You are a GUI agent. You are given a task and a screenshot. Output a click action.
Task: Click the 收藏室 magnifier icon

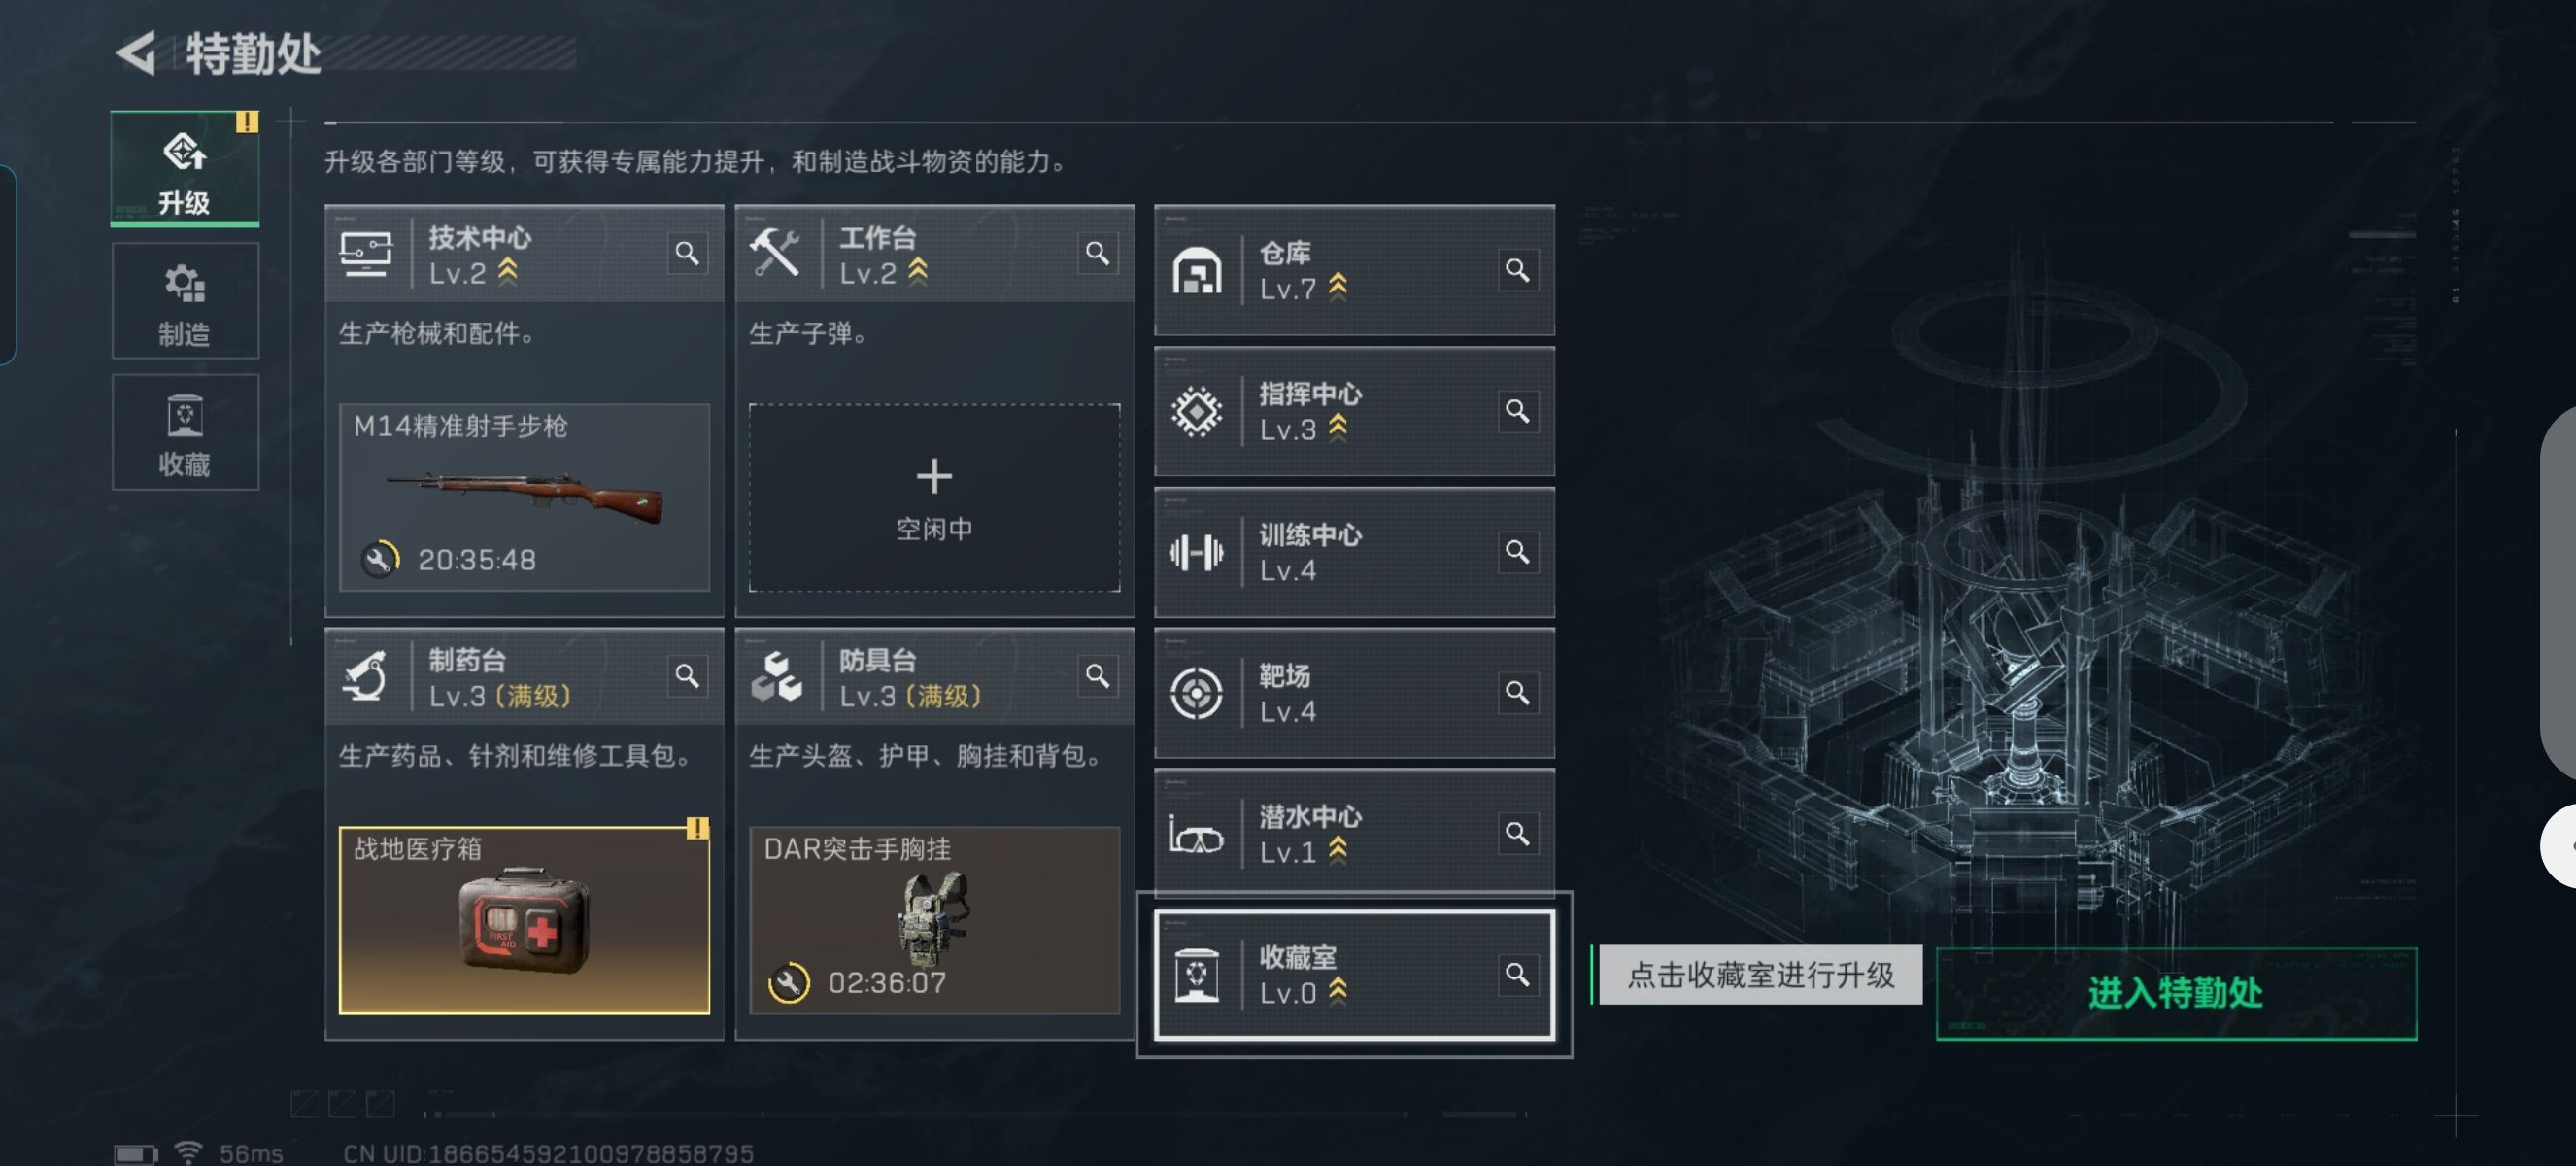click(1517, 975)
